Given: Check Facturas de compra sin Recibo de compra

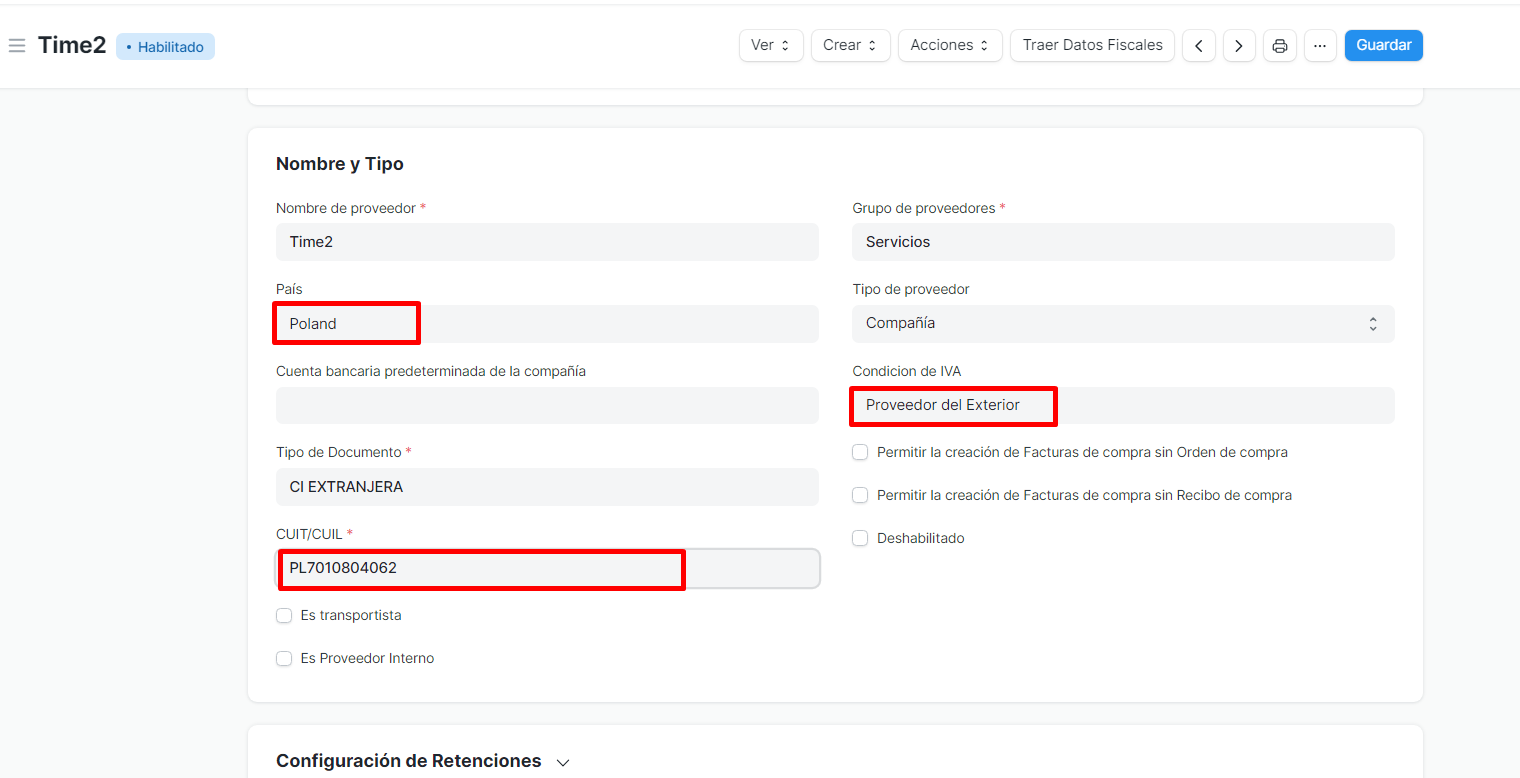Looking at the screenshot, I should (x=860, y=495).
